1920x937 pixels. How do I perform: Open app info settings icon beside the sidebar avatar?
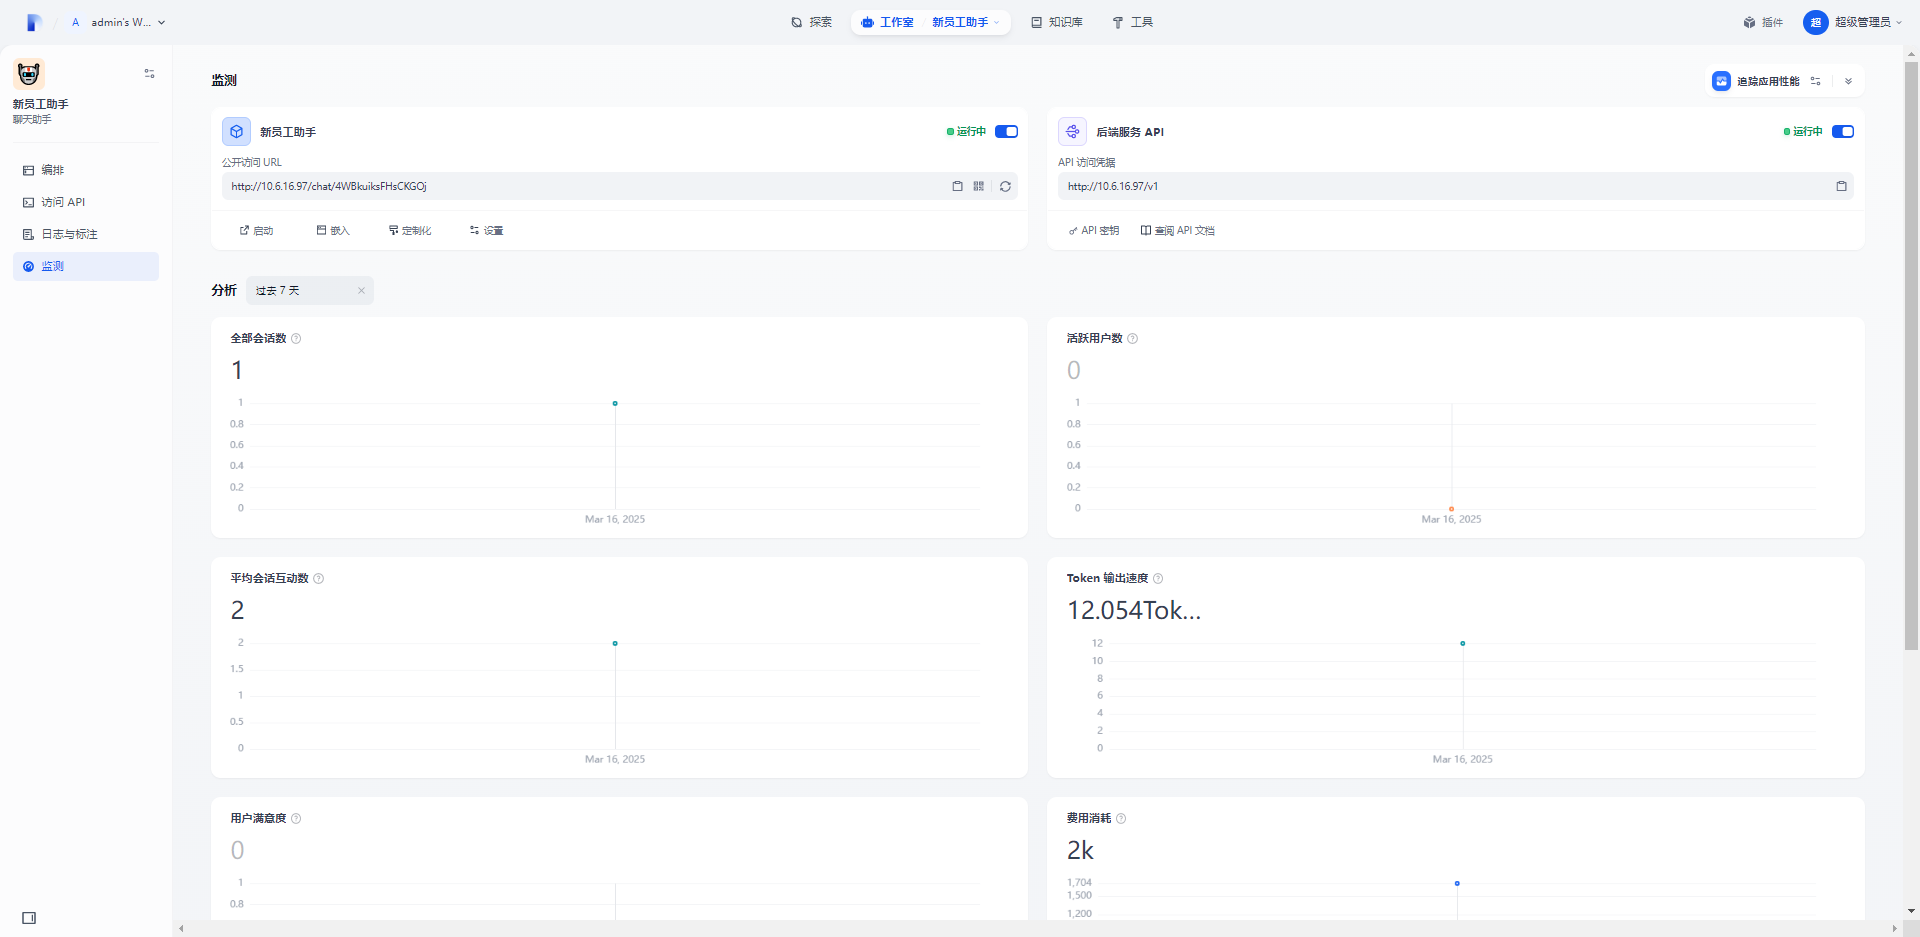tap(149, 73)
